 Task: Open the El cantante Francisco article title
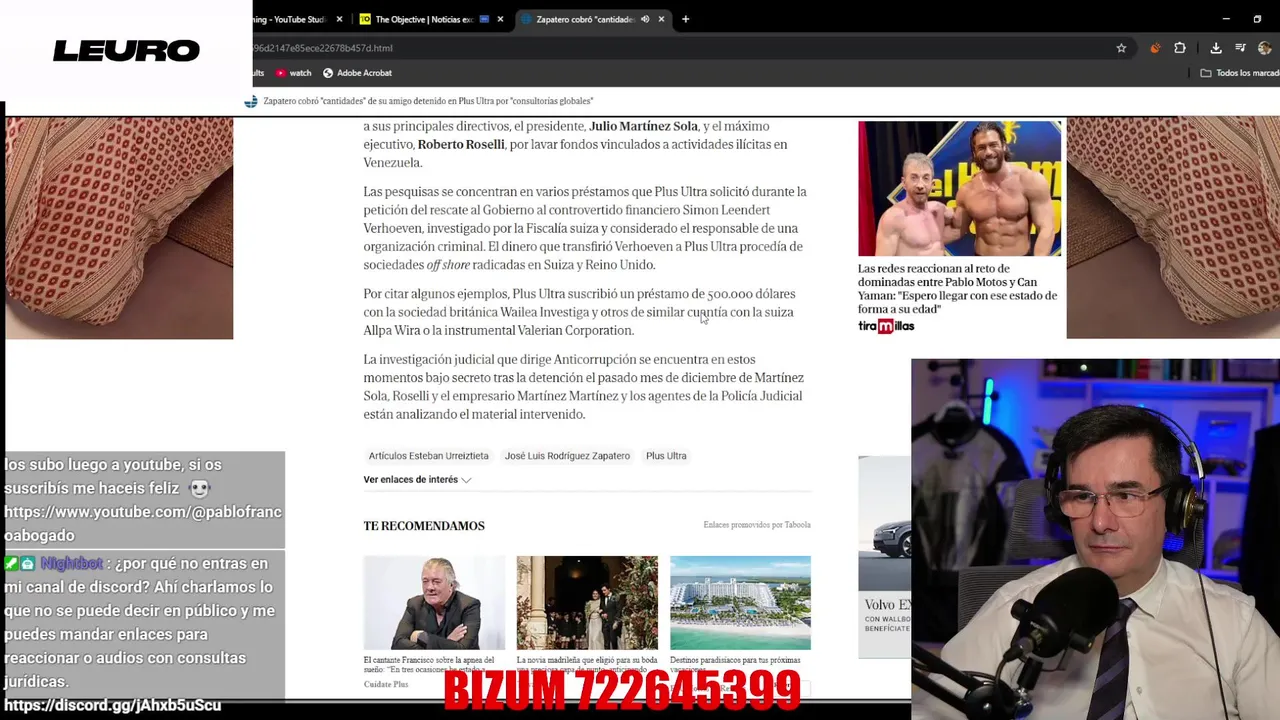429,665
